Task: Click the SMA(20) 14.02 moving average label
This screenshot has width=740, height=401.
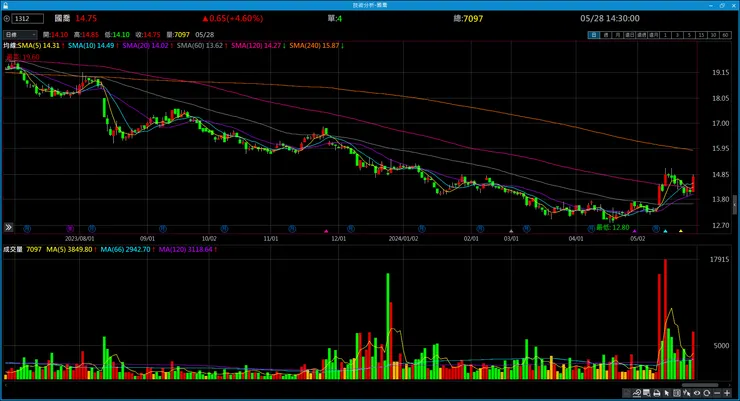Action: [145, 45]
